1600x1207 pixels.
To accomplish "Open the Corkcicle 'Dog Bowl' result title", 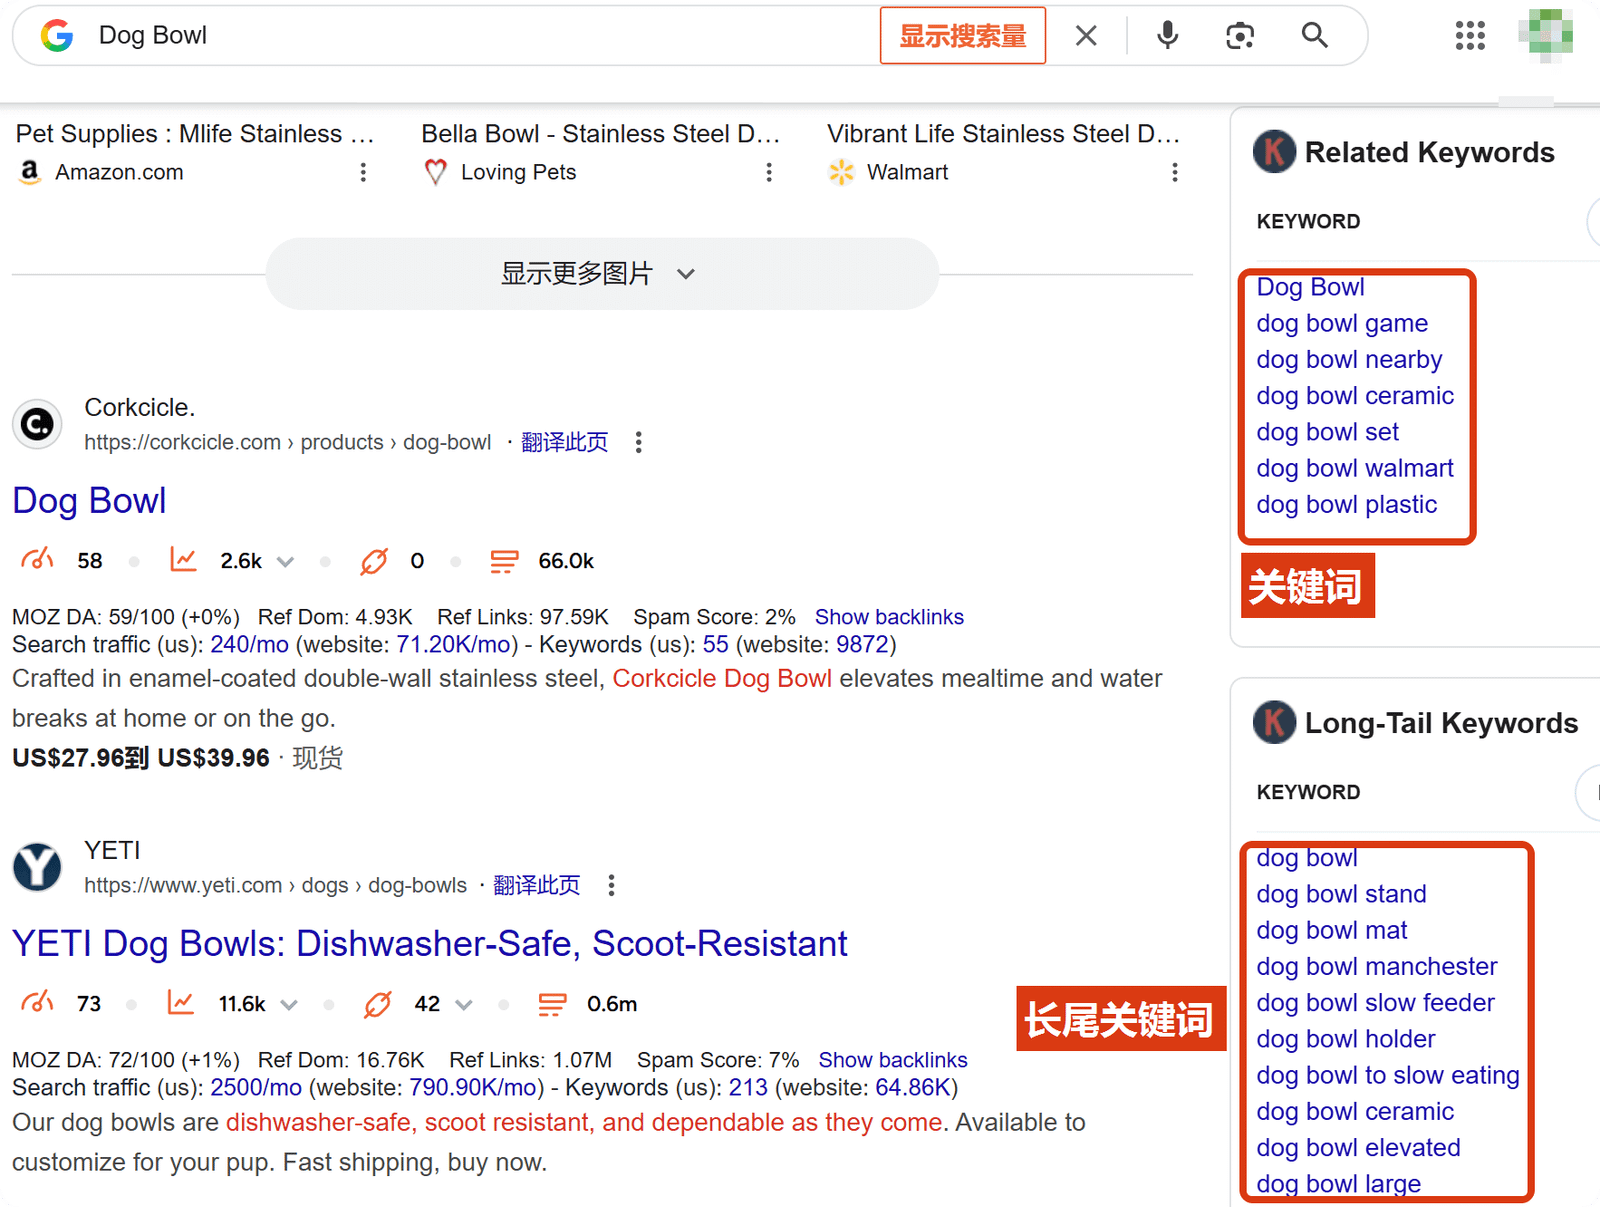I will [x=89, y=501].
